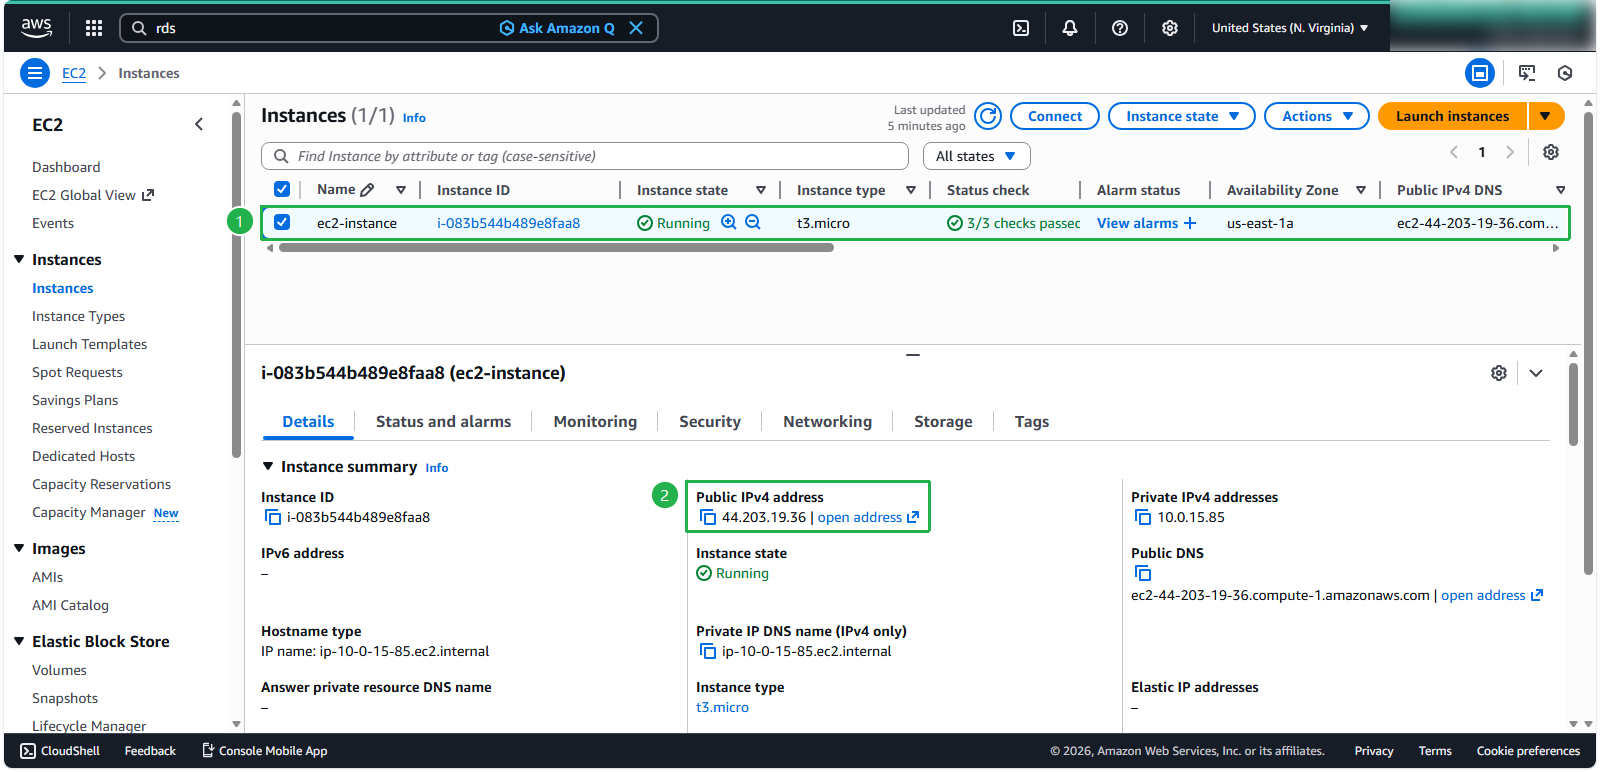
Task: Collapse the Elastic Block Store section
Action: [x=19, y=641]
